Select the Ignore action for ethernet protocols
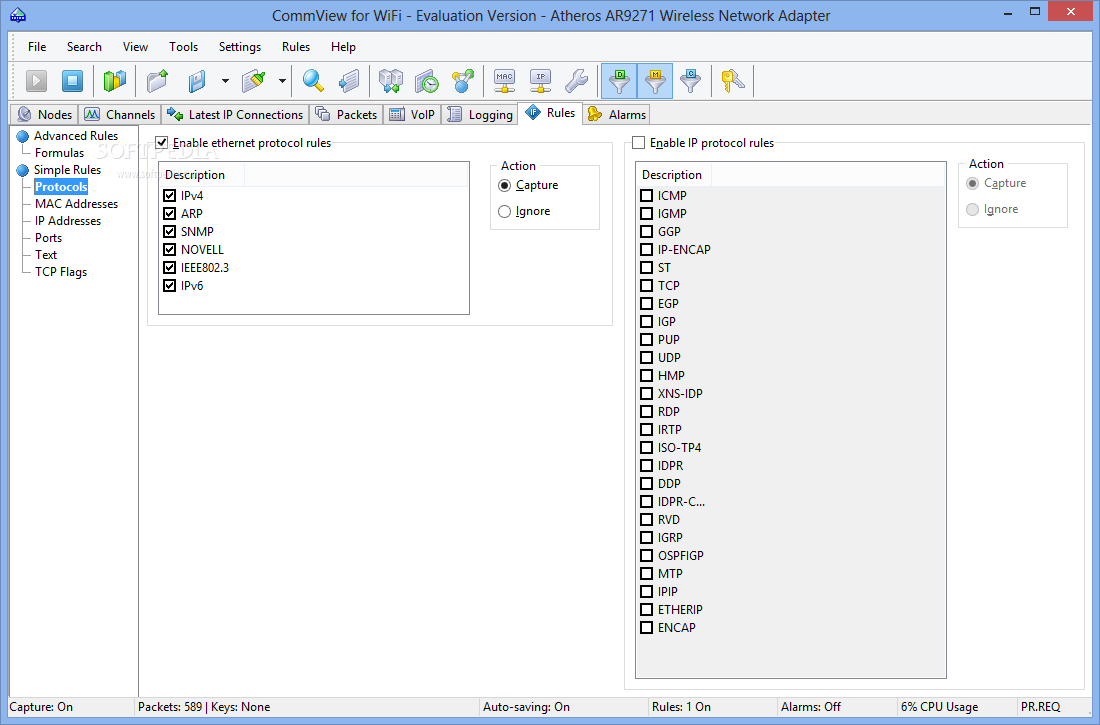Screen dimensions: 1100x725 point(504,211)
